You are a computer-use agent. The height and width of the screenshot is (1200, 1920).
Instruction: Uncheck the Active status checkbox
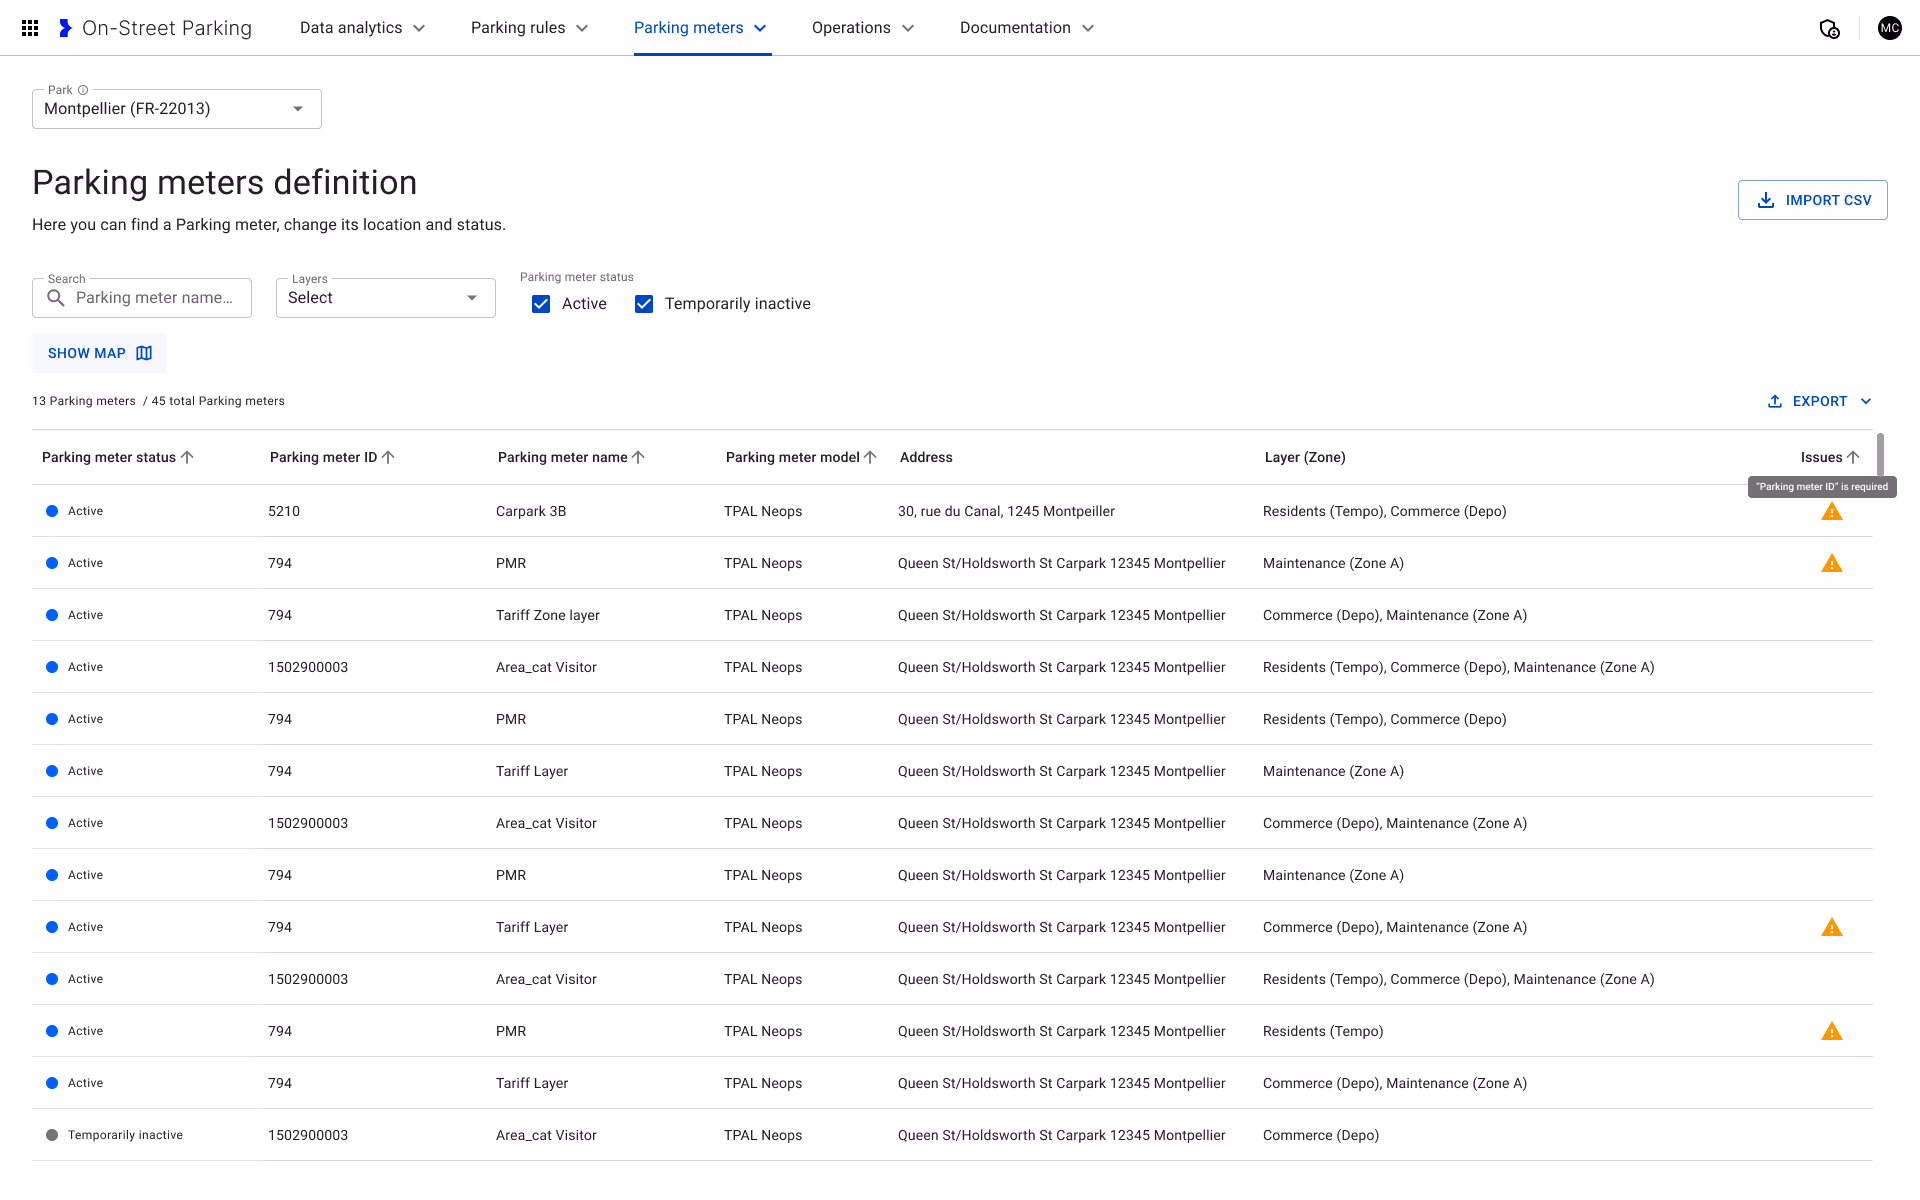coord(541,304)
